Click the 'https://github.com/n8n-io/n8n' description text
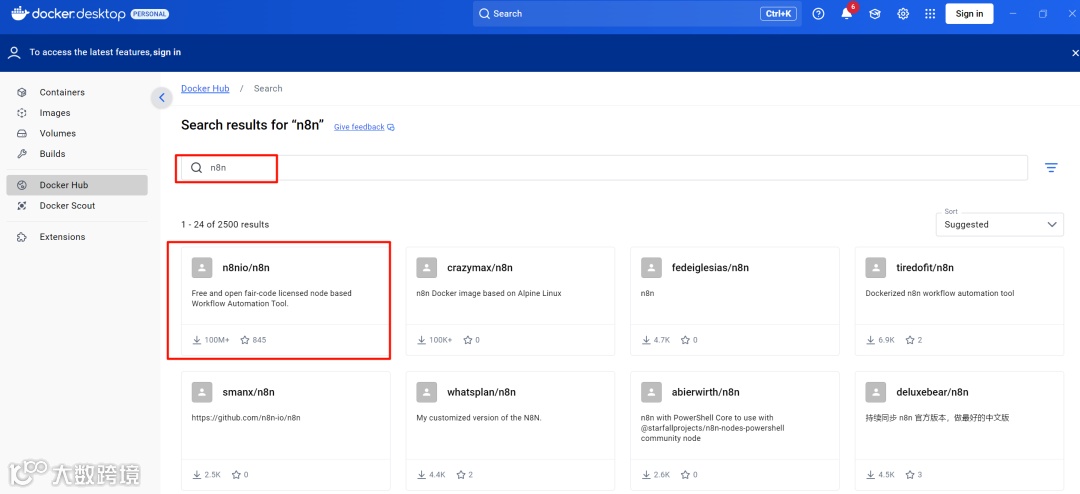Image resolution: width=1080 pixels, height=494 pixels. [x=246, y=418]
